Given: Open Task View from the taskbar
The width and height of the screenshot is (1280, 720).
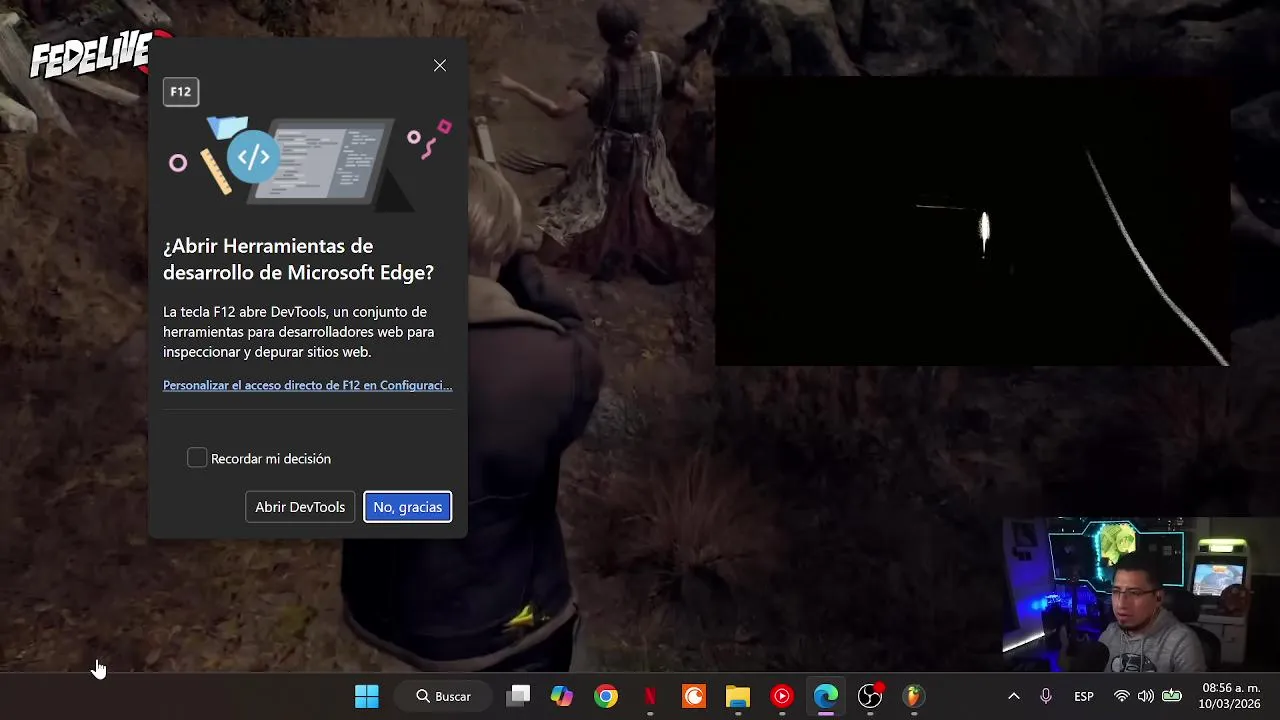Looking at the screenshot, I should (x=518, y=696).
